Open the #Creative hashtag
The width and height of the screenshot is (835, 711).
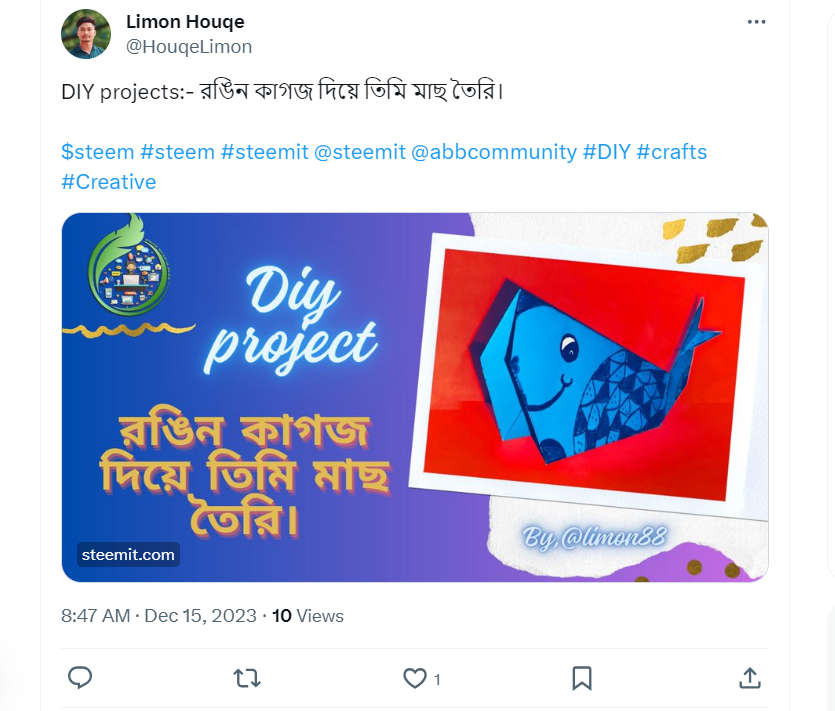coord(109,182)
